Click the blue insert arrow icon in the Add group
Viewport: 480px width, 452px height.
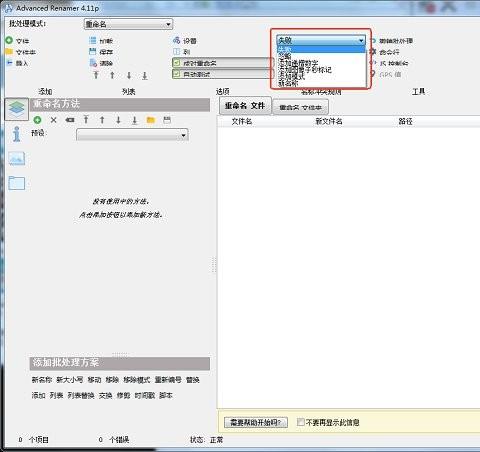click(9, 63)
